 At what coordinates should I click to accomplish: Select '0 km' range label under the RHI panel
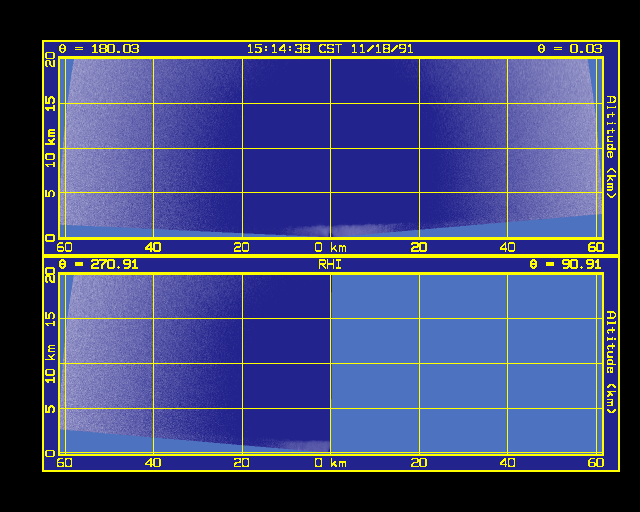click(x=331, y=463)
